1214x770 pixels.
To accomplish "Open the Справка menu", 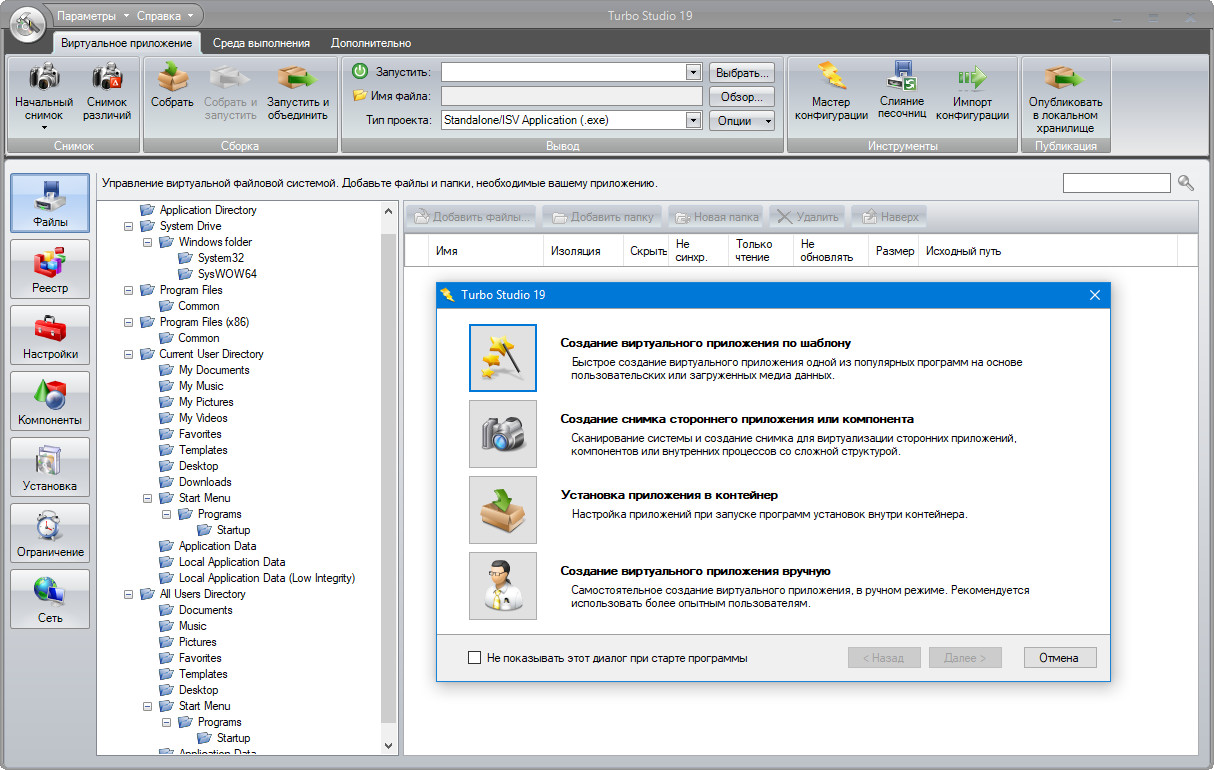I will (165, 16).
